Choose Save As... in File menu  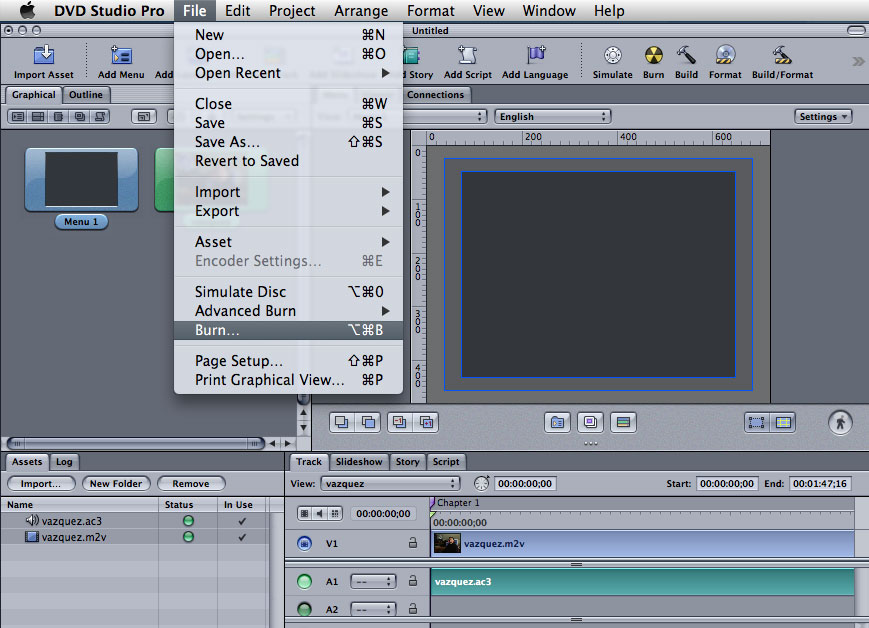pos(288,142)
